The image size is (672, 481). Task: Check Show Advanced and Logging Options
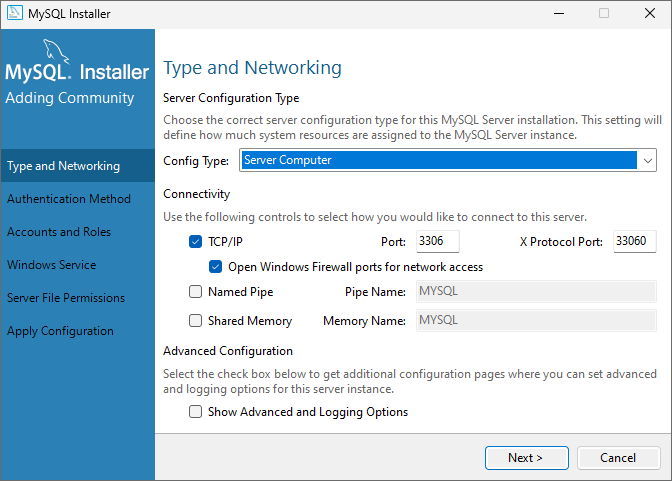point(195,412)
